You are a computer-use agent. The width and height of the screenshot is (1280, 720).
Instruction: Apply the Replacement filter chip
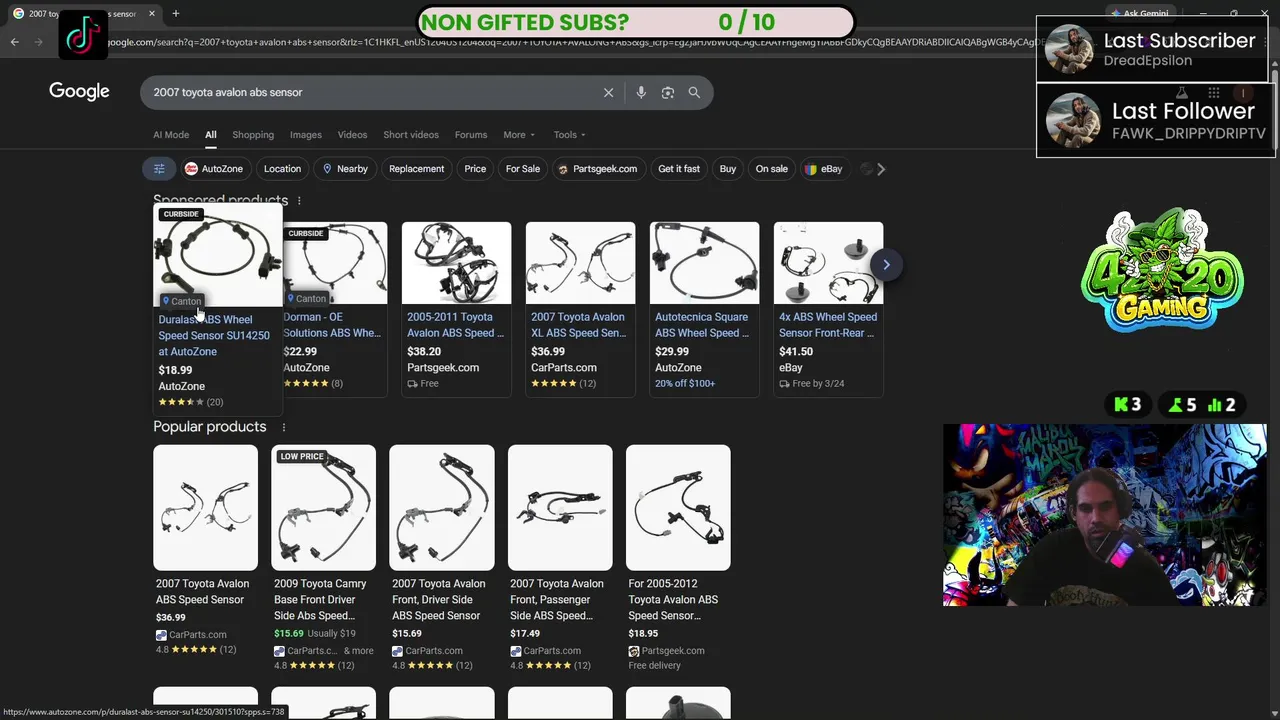(416, 169)
